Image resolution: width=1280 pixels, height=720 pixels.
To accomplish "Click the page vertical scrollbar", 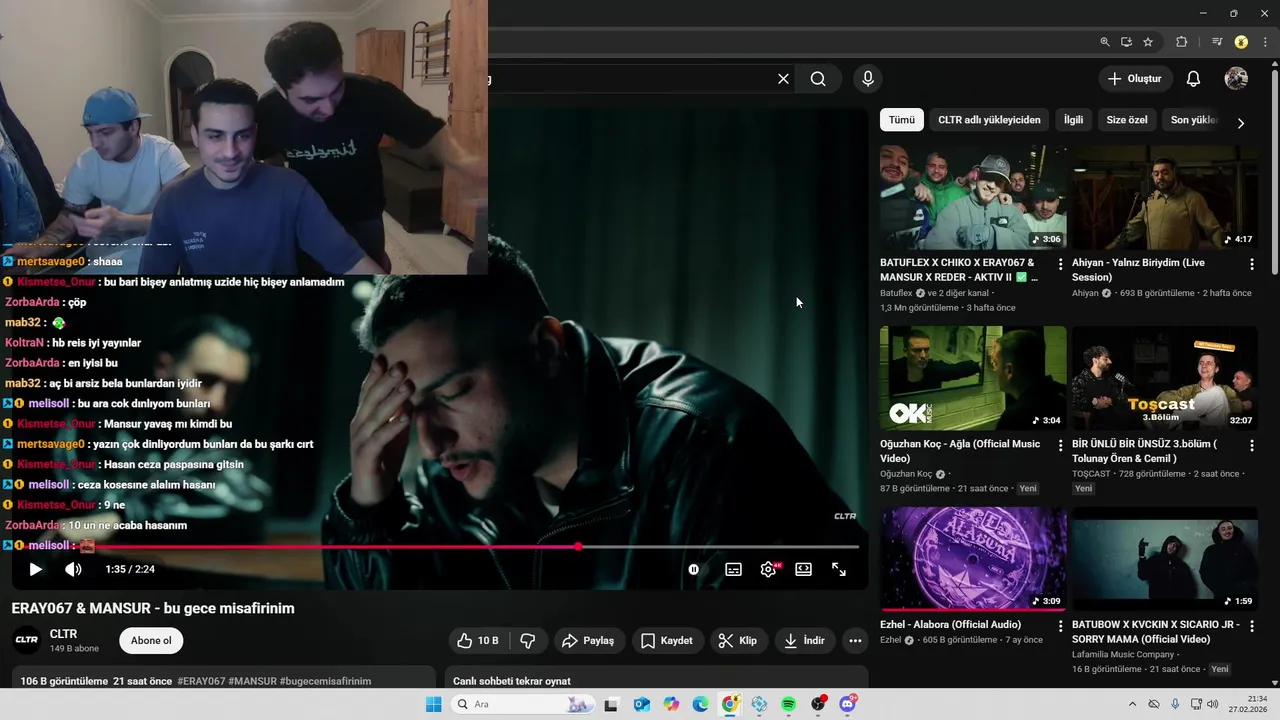I will (1274, 170).
